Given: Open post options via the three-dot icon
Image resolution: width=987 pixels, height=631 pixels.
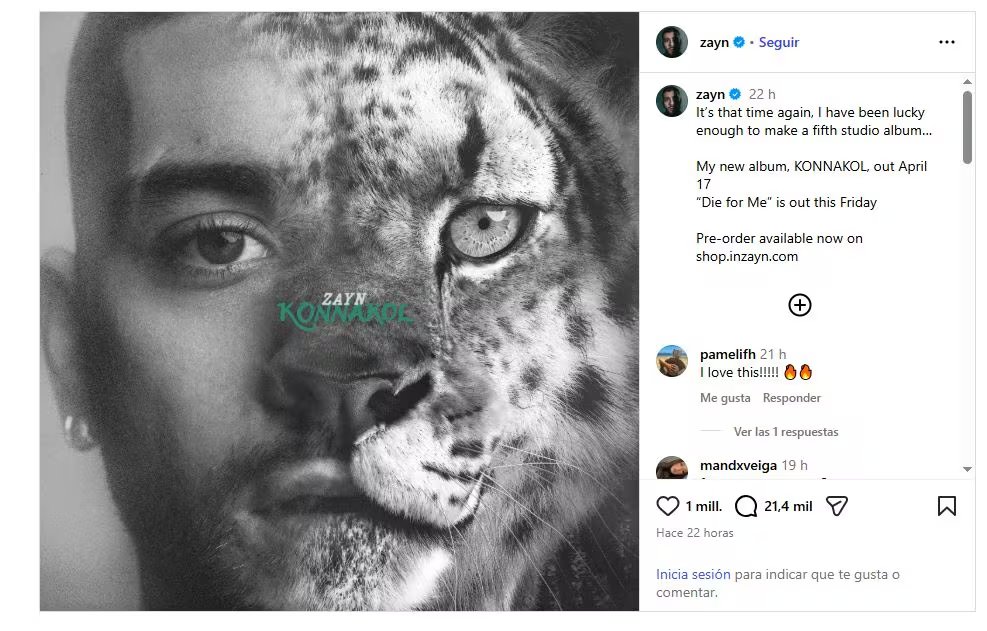Looking at the screenshot, I should [x=946, y=41].
